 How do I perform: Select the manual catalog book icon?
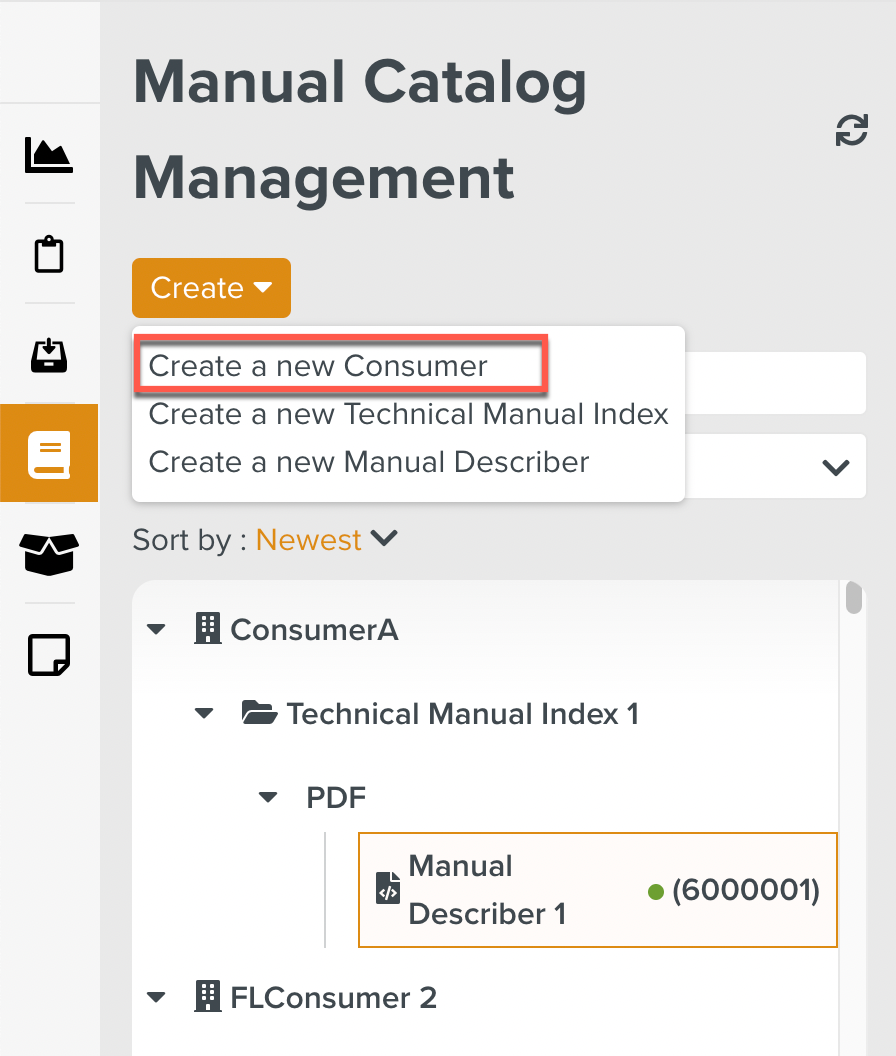49,454
